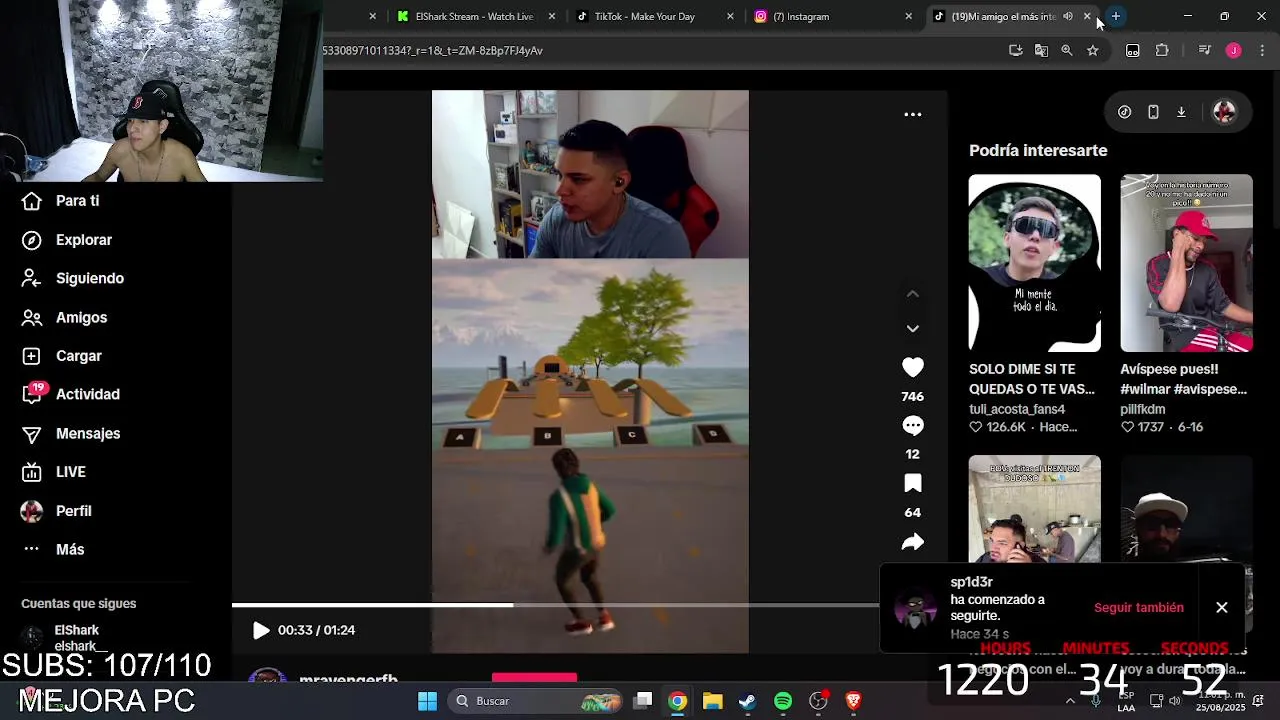1280x720 pixels.
Task: Like the video with heart icon
Action: tap(912, 368)
